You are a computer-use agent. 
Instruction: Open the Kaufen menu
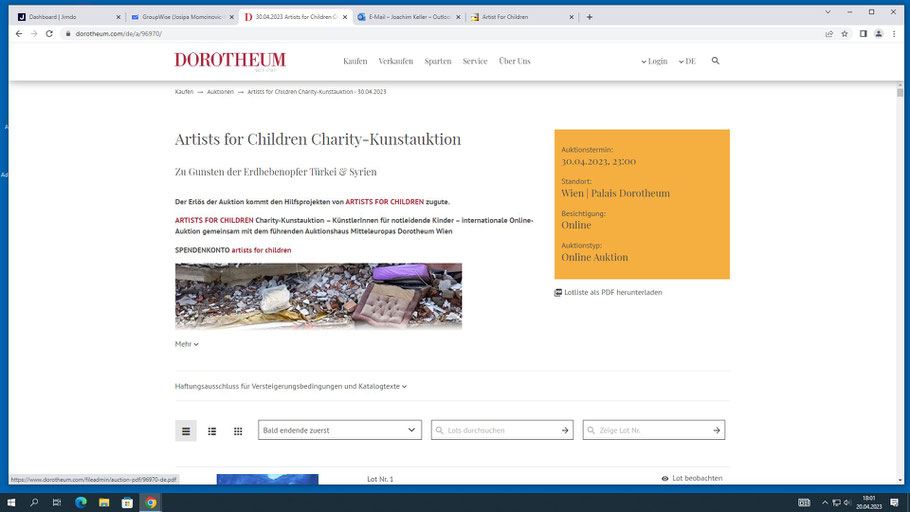tap(355, 61)
